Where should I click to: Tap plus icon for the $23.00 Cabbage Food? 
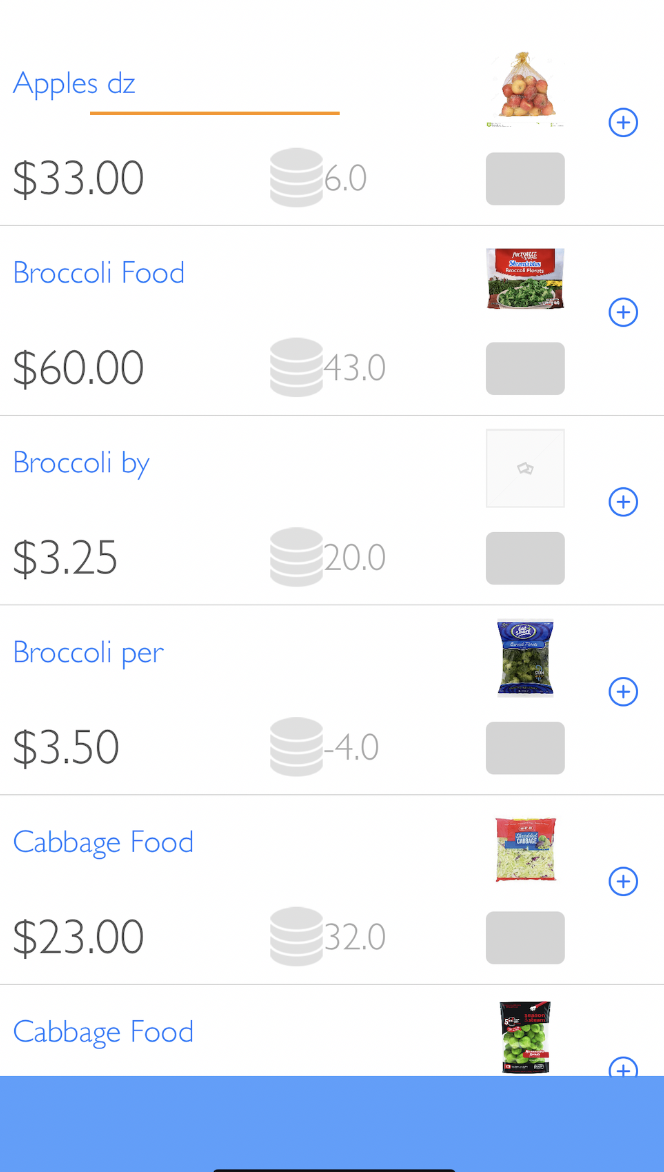click(x=623, y=881)
